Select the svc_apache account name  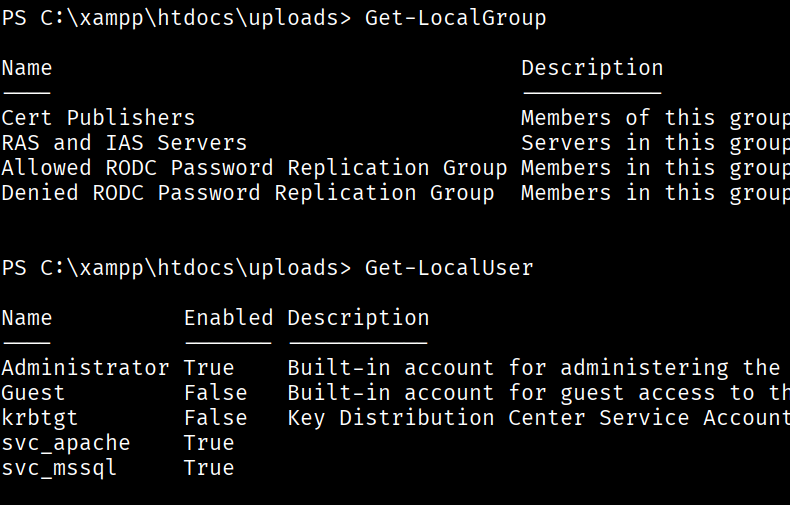tap(66, 443)
